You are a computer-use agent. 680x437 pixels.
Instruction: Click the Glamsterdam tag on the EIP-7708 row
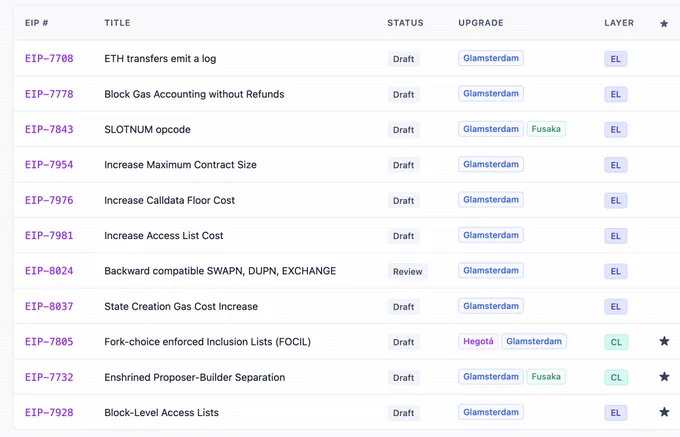point(490,58)
